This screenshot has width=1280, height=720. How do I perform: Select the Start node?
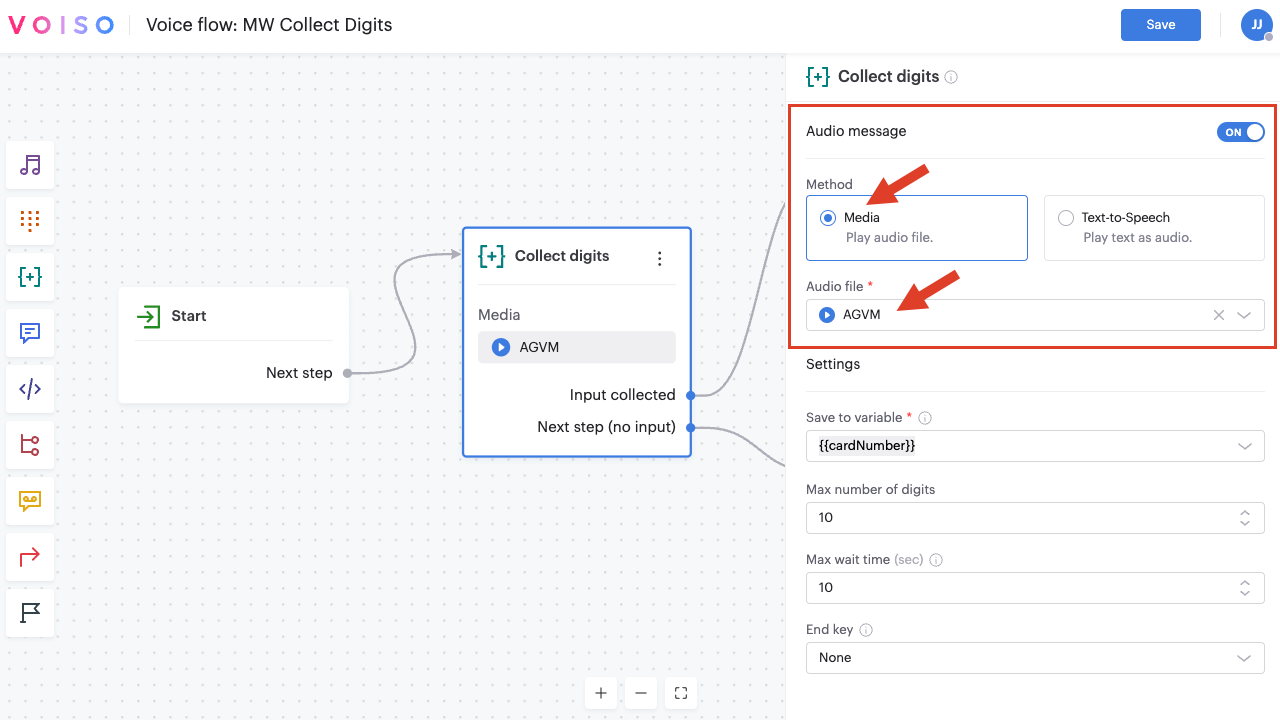234,345
